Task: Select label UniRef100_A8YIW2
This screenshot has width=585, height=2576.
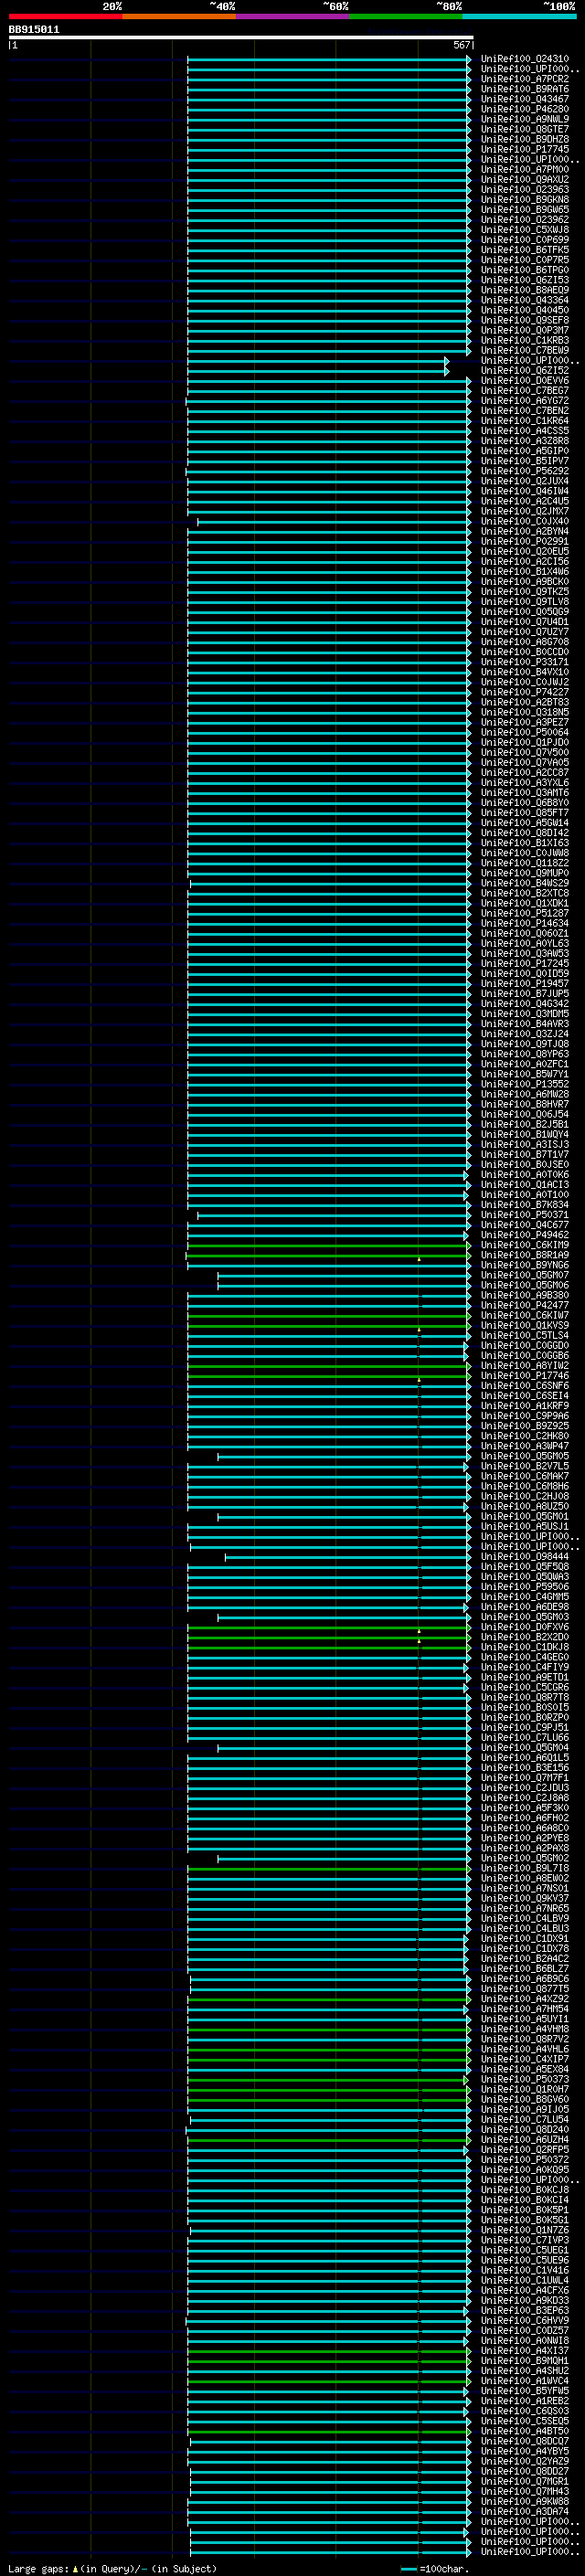Action: pos(525,1365)
